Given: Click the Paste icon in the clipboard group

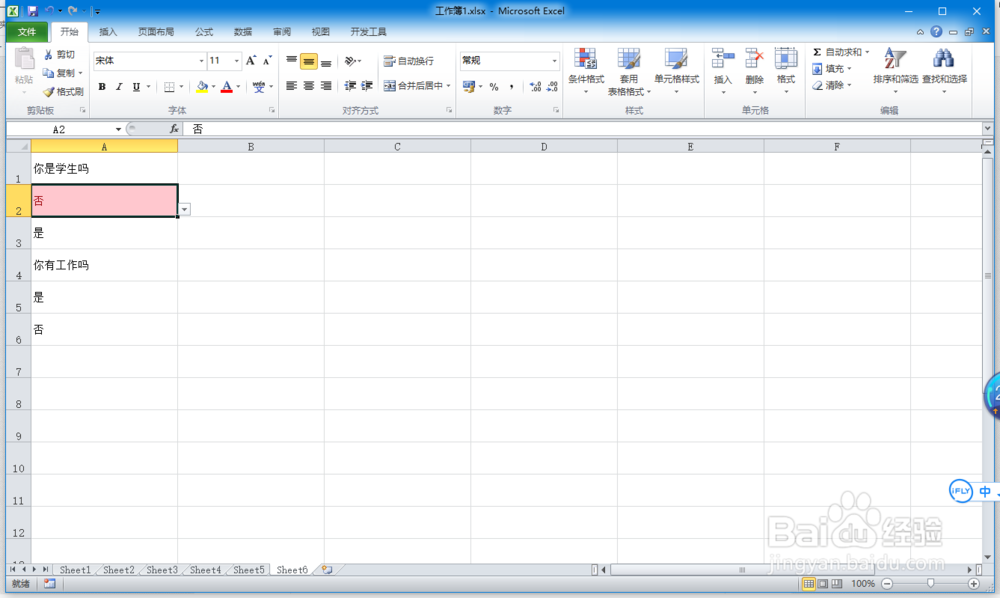Looking at the screenshot, I should [x=24, y=59].
